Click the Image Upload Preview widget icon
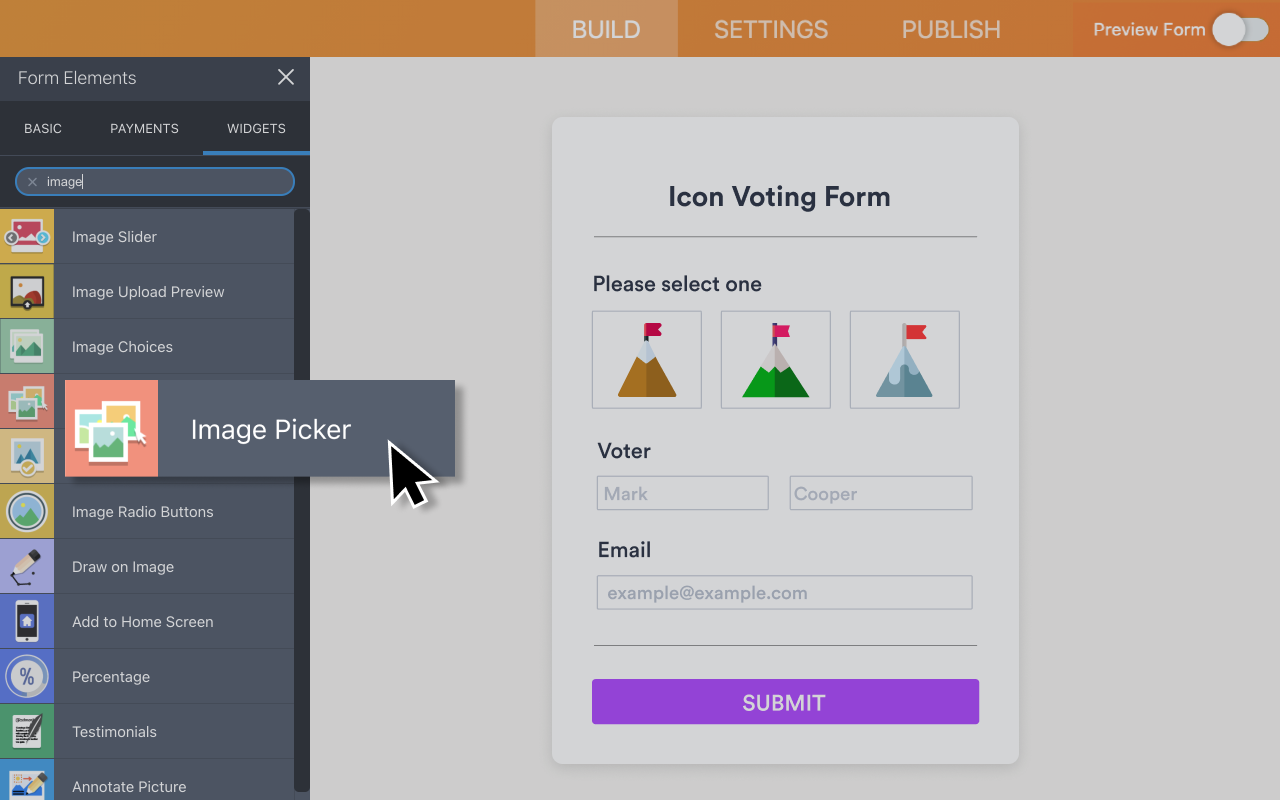This screenshot has width=1280, height=800. [x=27, y=291]
